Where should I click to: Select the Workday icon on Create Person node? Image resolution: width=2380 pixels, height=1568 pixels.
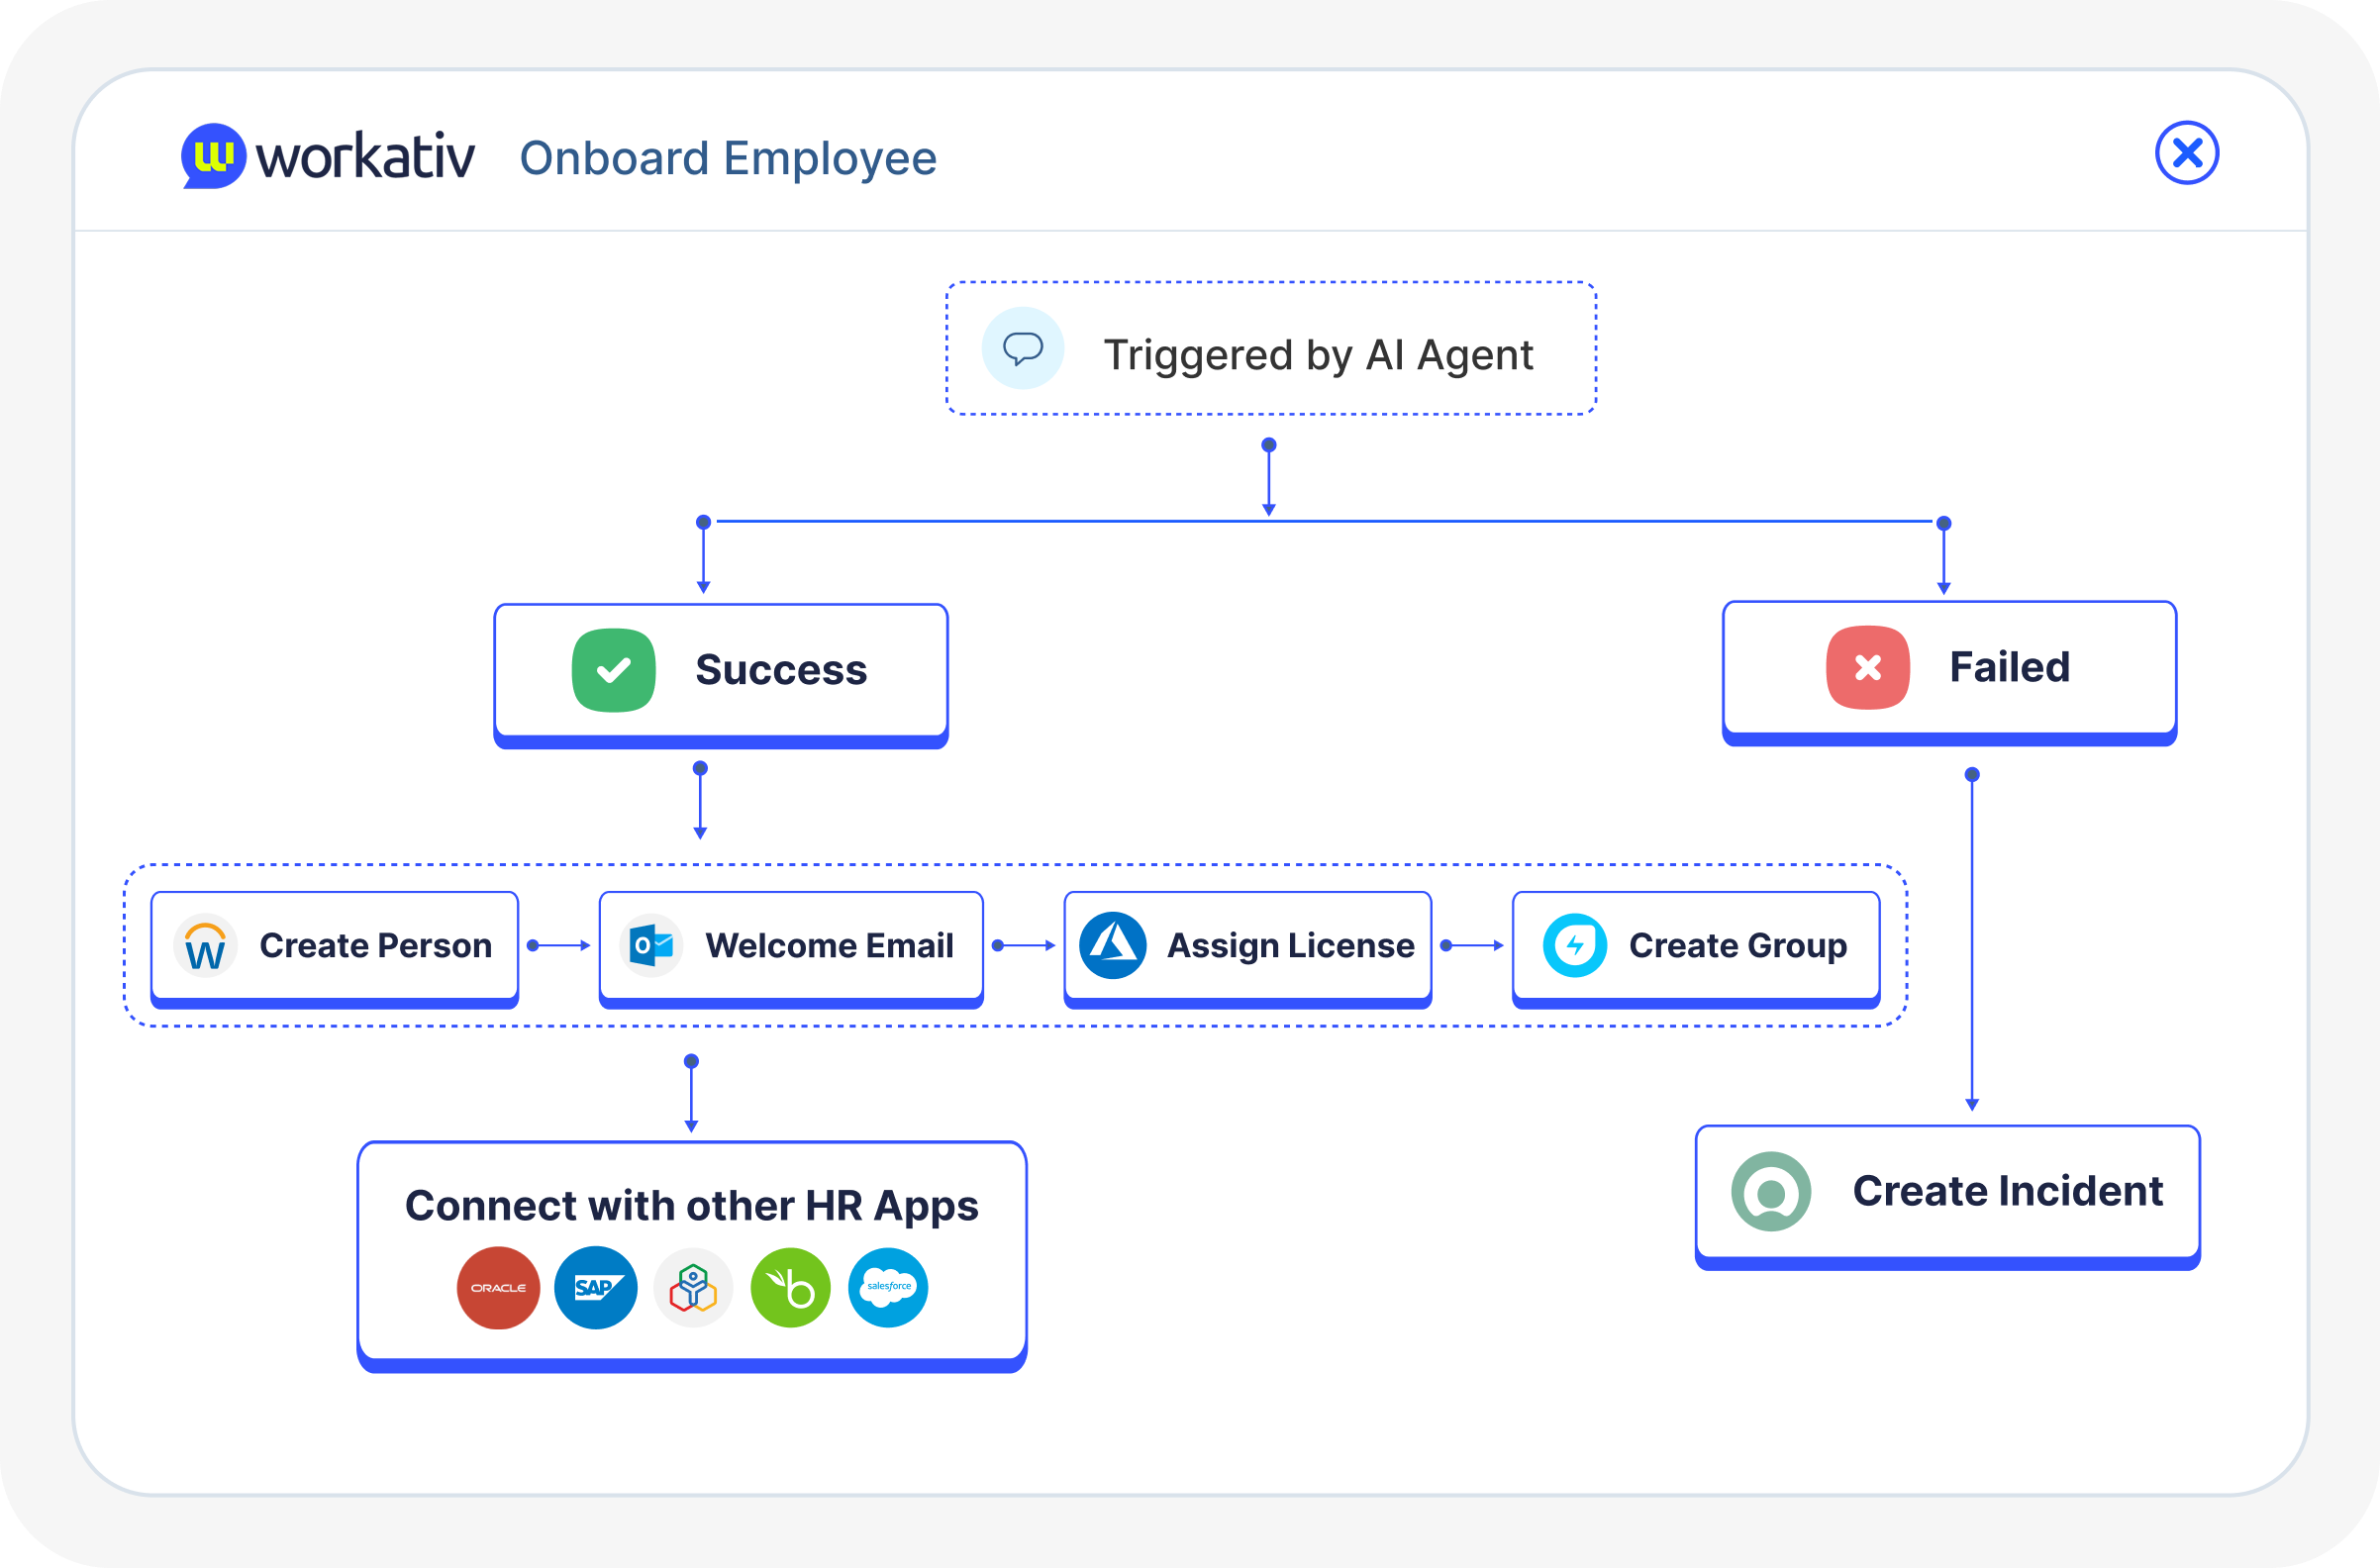tap(207, 946)
